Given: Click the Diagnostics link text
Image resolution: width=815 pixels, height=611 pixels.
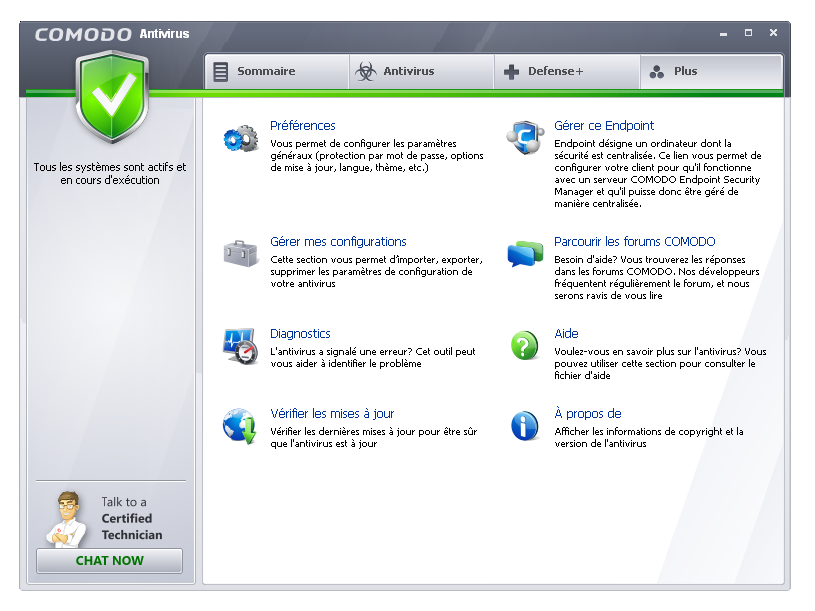Looking at the screenshot, I should click(300, 334).
